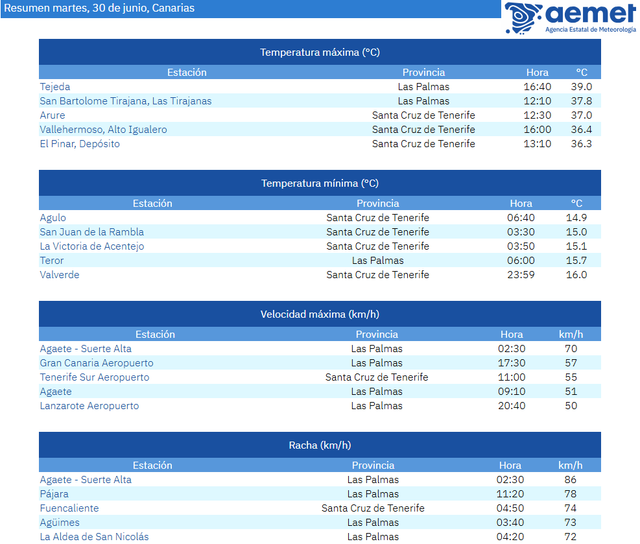
Task: Open La Aldea de San Nicolás station
Action: [94, 537]
